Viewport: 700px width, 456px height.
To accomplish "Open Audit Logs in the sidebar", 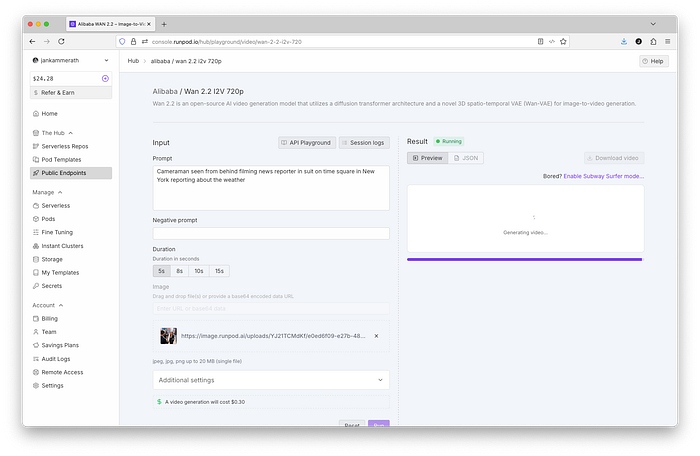I will (x=55, y=359).
